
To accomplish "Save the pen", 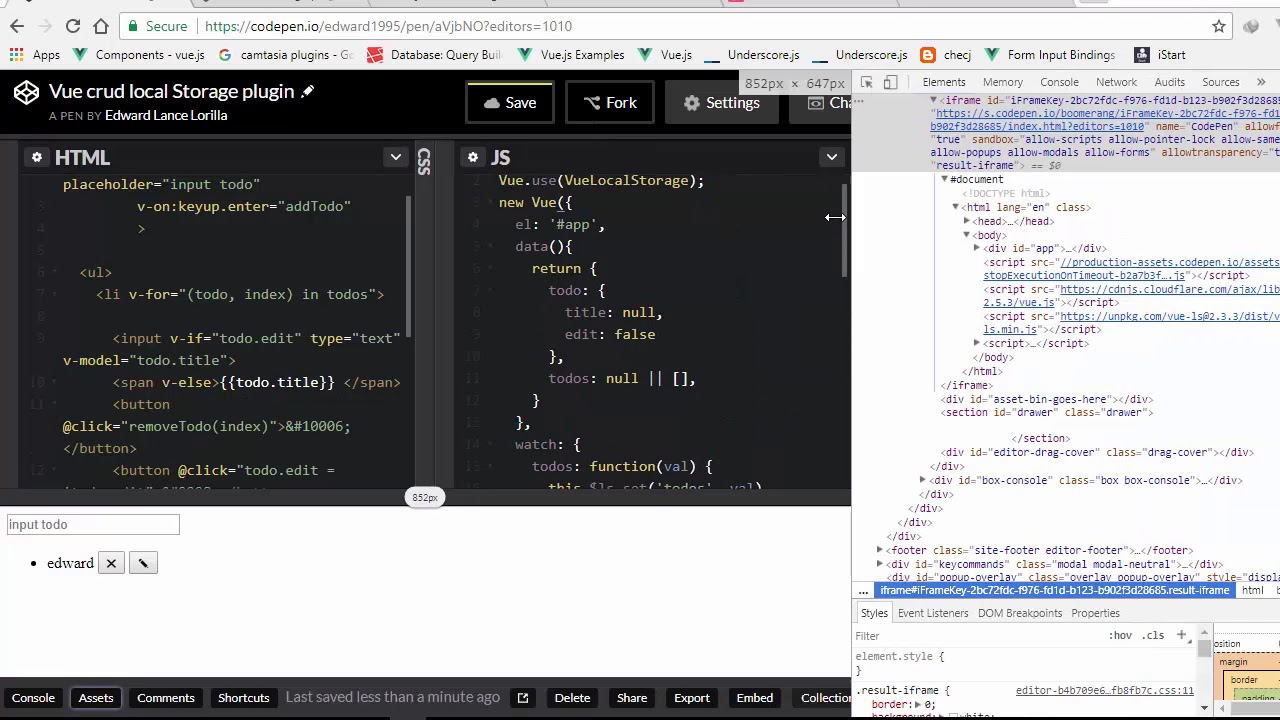I will 510,103.
